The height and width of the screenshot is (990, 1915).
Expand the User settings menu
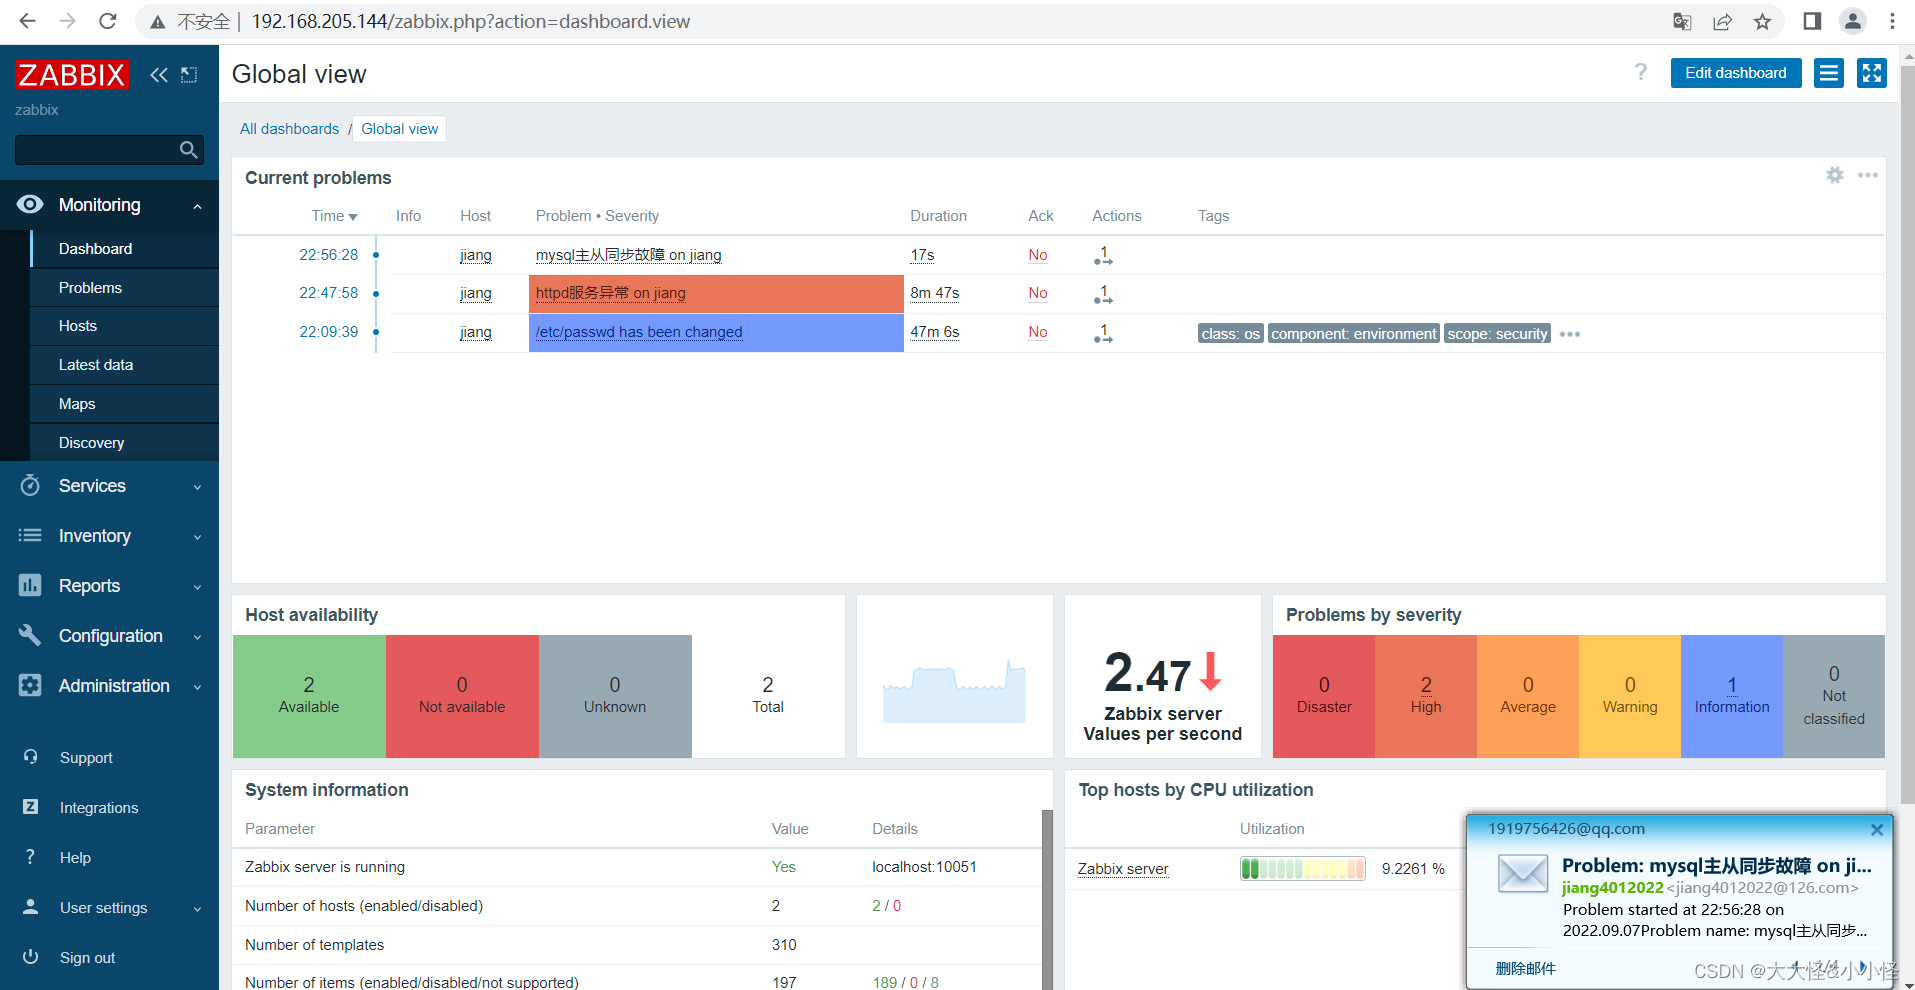click(197, 909)
